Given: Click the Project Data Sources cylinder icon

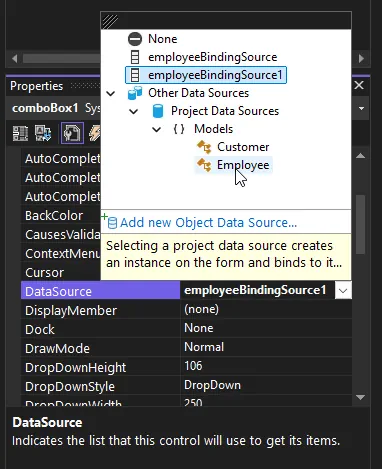Looking at the screenshot, I should point(158,111).
